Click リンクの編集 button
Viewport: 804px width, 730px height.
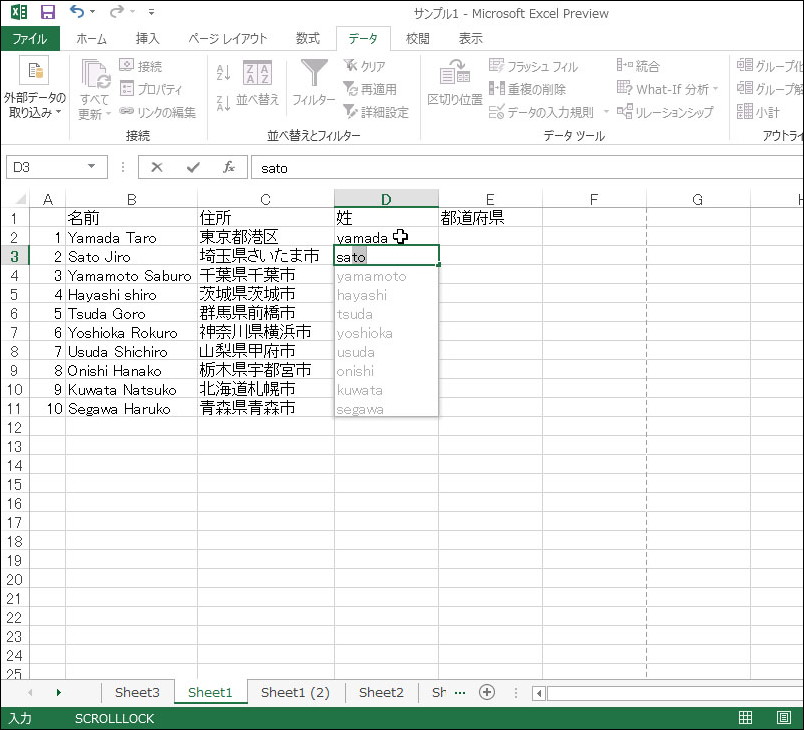point(158,112)
